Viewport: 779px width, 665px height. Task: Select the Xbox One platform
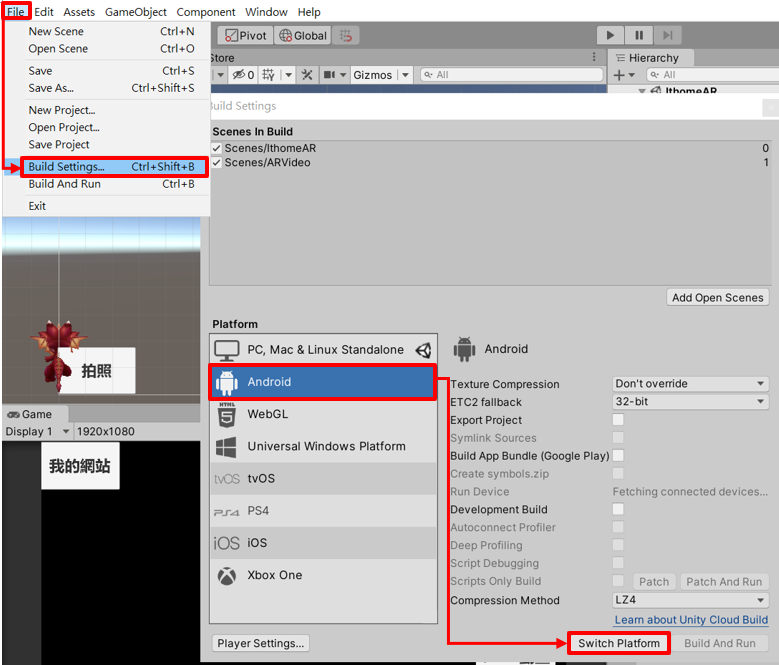point(323,575)
